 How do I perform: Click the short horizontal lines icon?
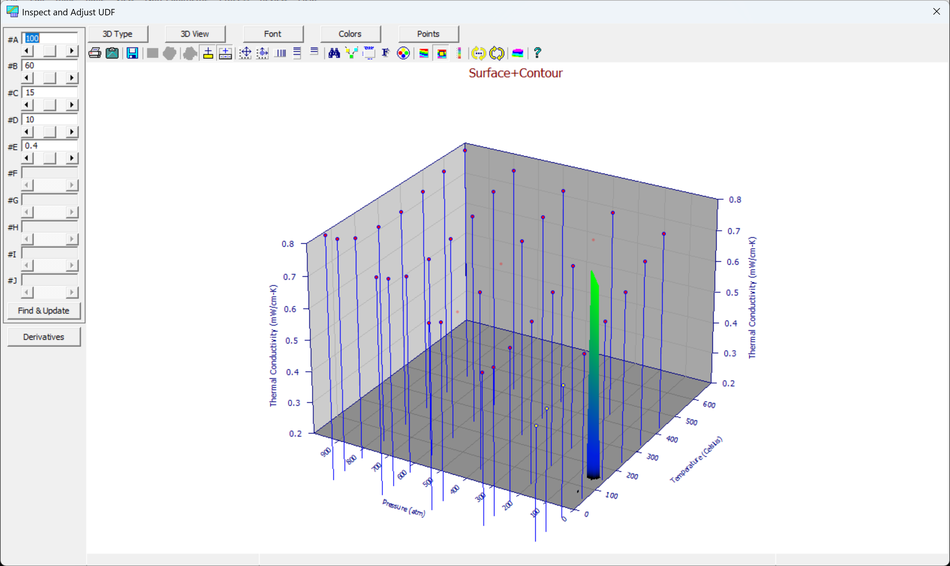(314, 52)
